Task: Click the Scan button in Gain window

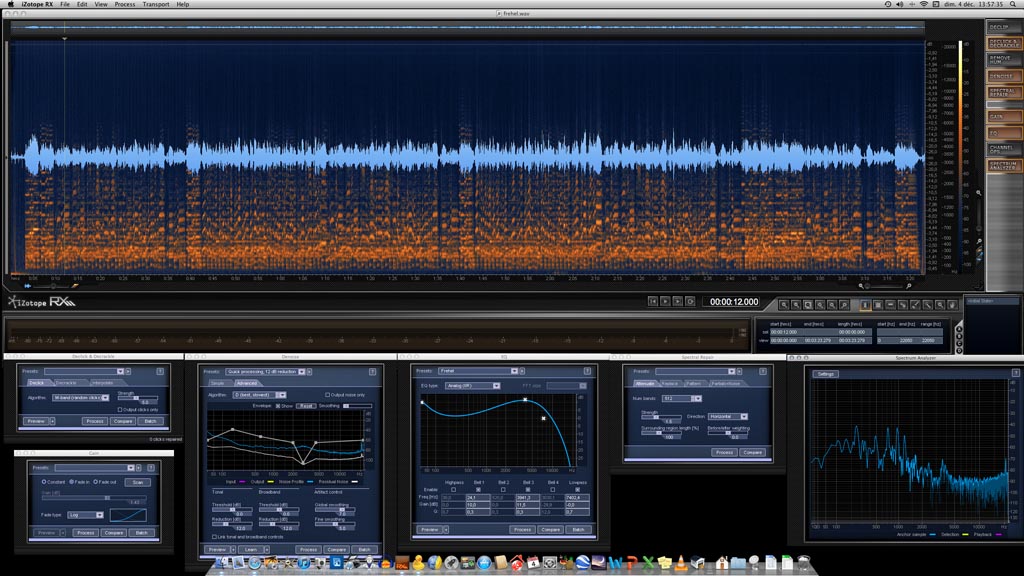Action: 138,482
